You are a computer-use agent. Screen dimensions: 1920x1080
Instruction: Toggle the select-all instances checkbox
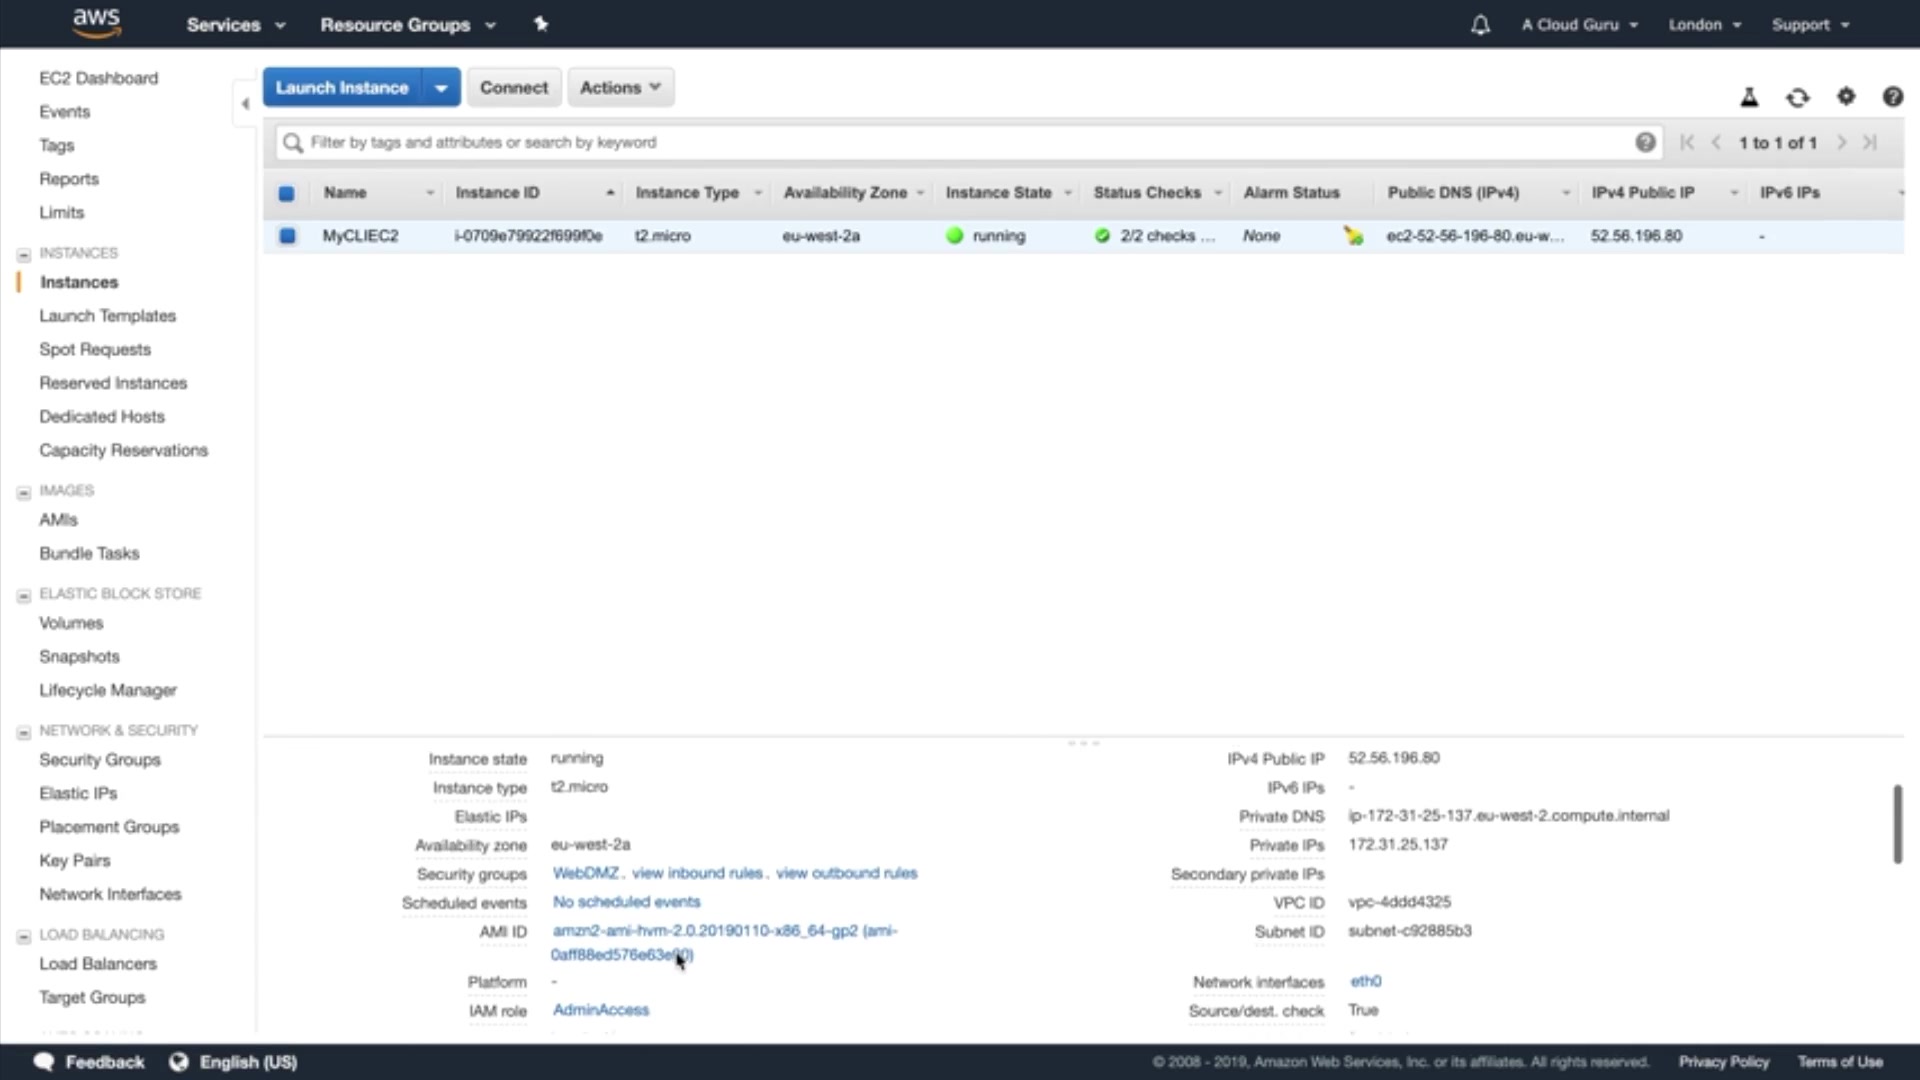click(287, 193)
